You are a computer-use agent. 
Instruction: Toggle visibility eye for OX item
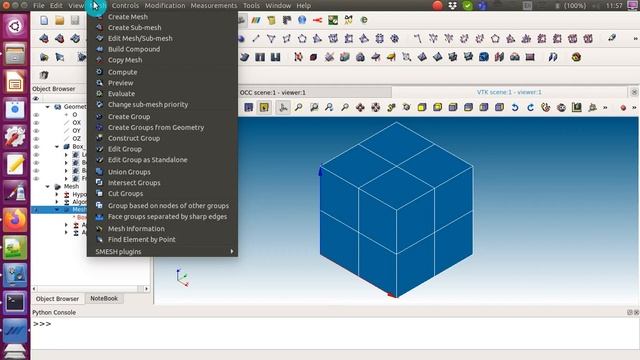(x=36, y=122)
